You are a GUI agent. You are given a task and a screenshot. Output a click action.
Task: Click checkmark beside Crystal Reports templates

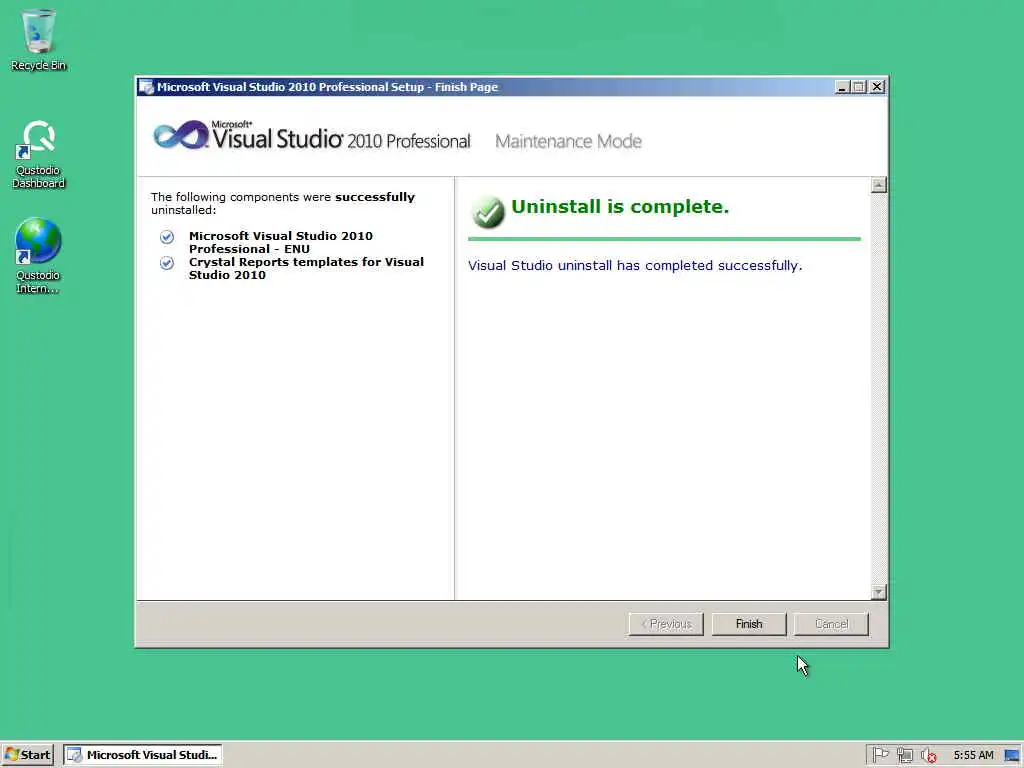167,263
